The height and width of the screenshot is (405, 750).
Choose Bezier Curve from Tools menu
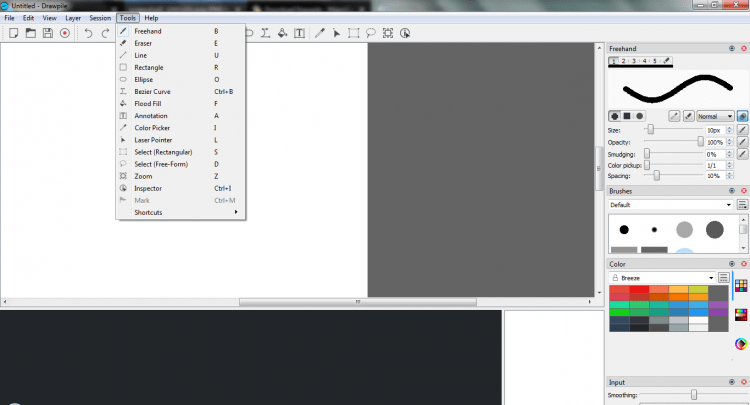coord(152,92)
